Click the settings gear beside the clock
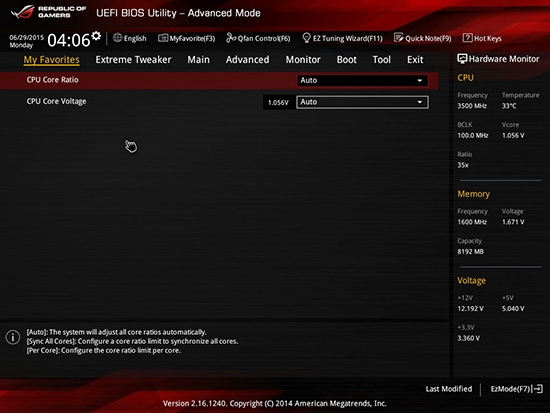The width and height of the screenshot is (550, 413). pyautogui.click(x=96, y=36)
